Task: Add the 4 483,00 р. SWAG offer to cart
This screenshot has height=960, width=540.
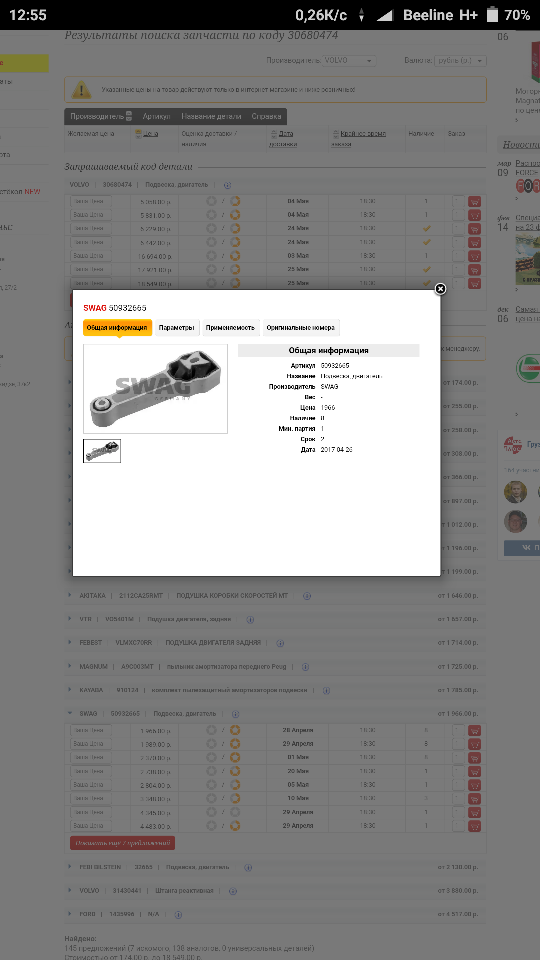Action: point(474,826)
